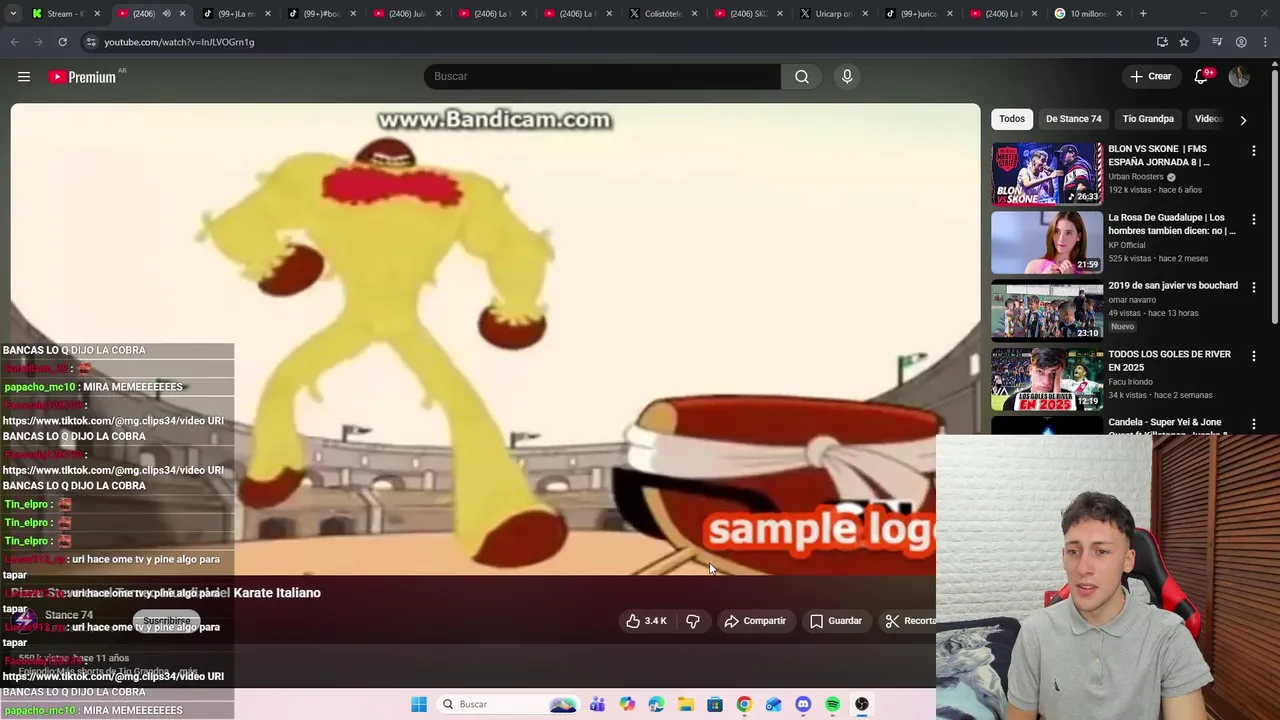The image size is (1280, 720).
Task: Open Chrome profile icon
Action: 1241,42
